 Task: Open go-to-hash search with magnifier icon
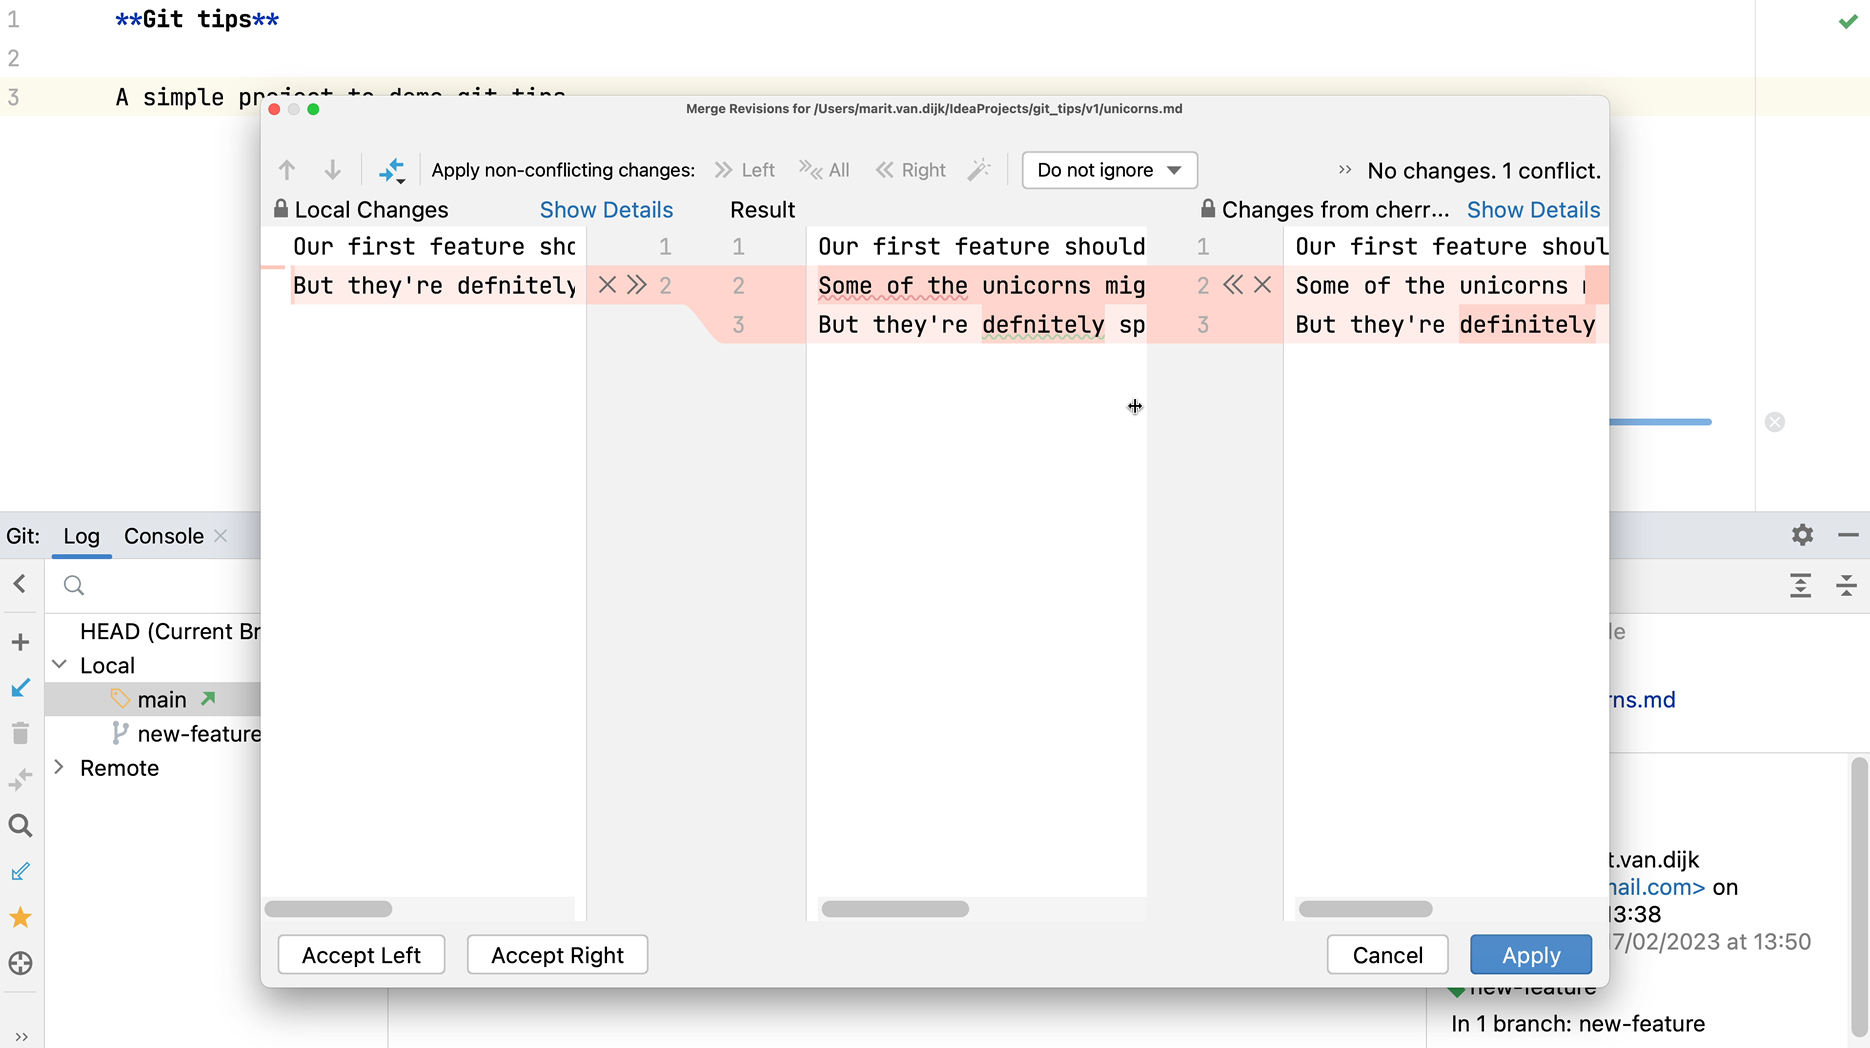click(20, 826)
